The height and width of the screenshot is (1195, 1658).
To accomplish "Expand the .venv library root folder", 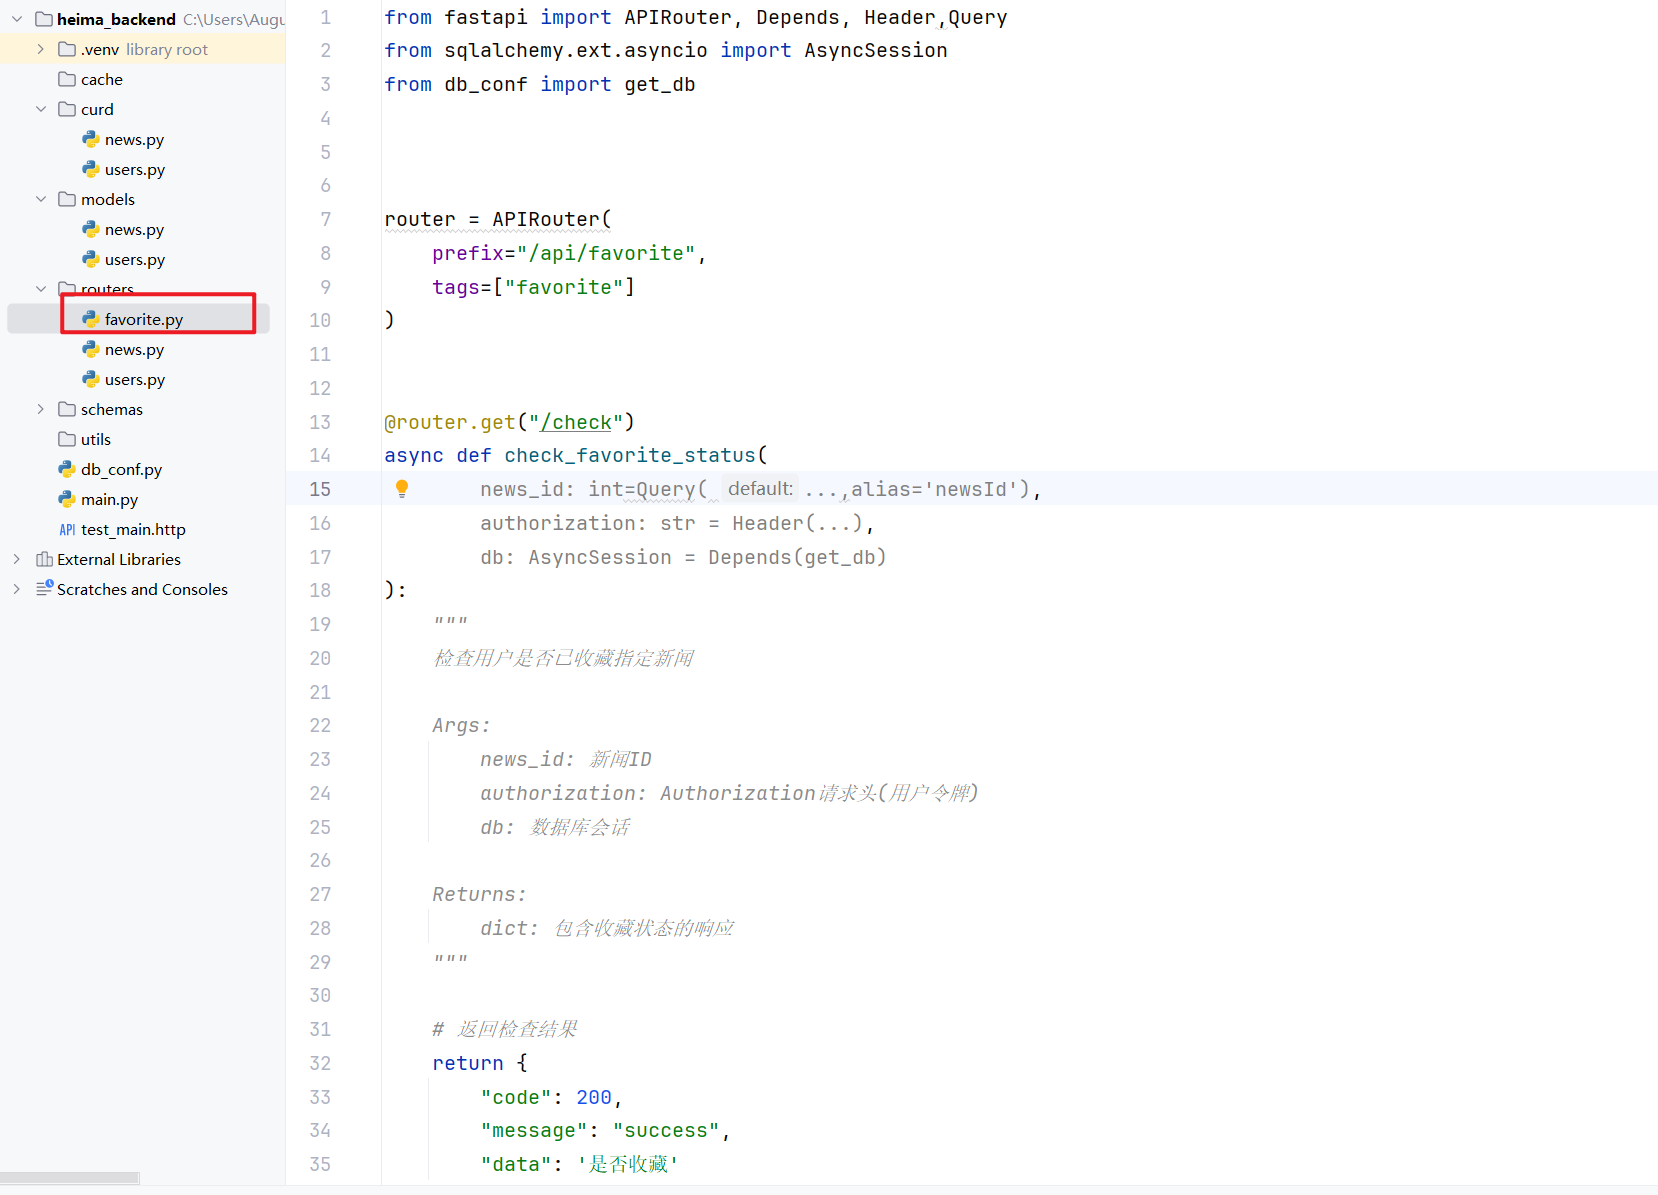I will point(41,49).
